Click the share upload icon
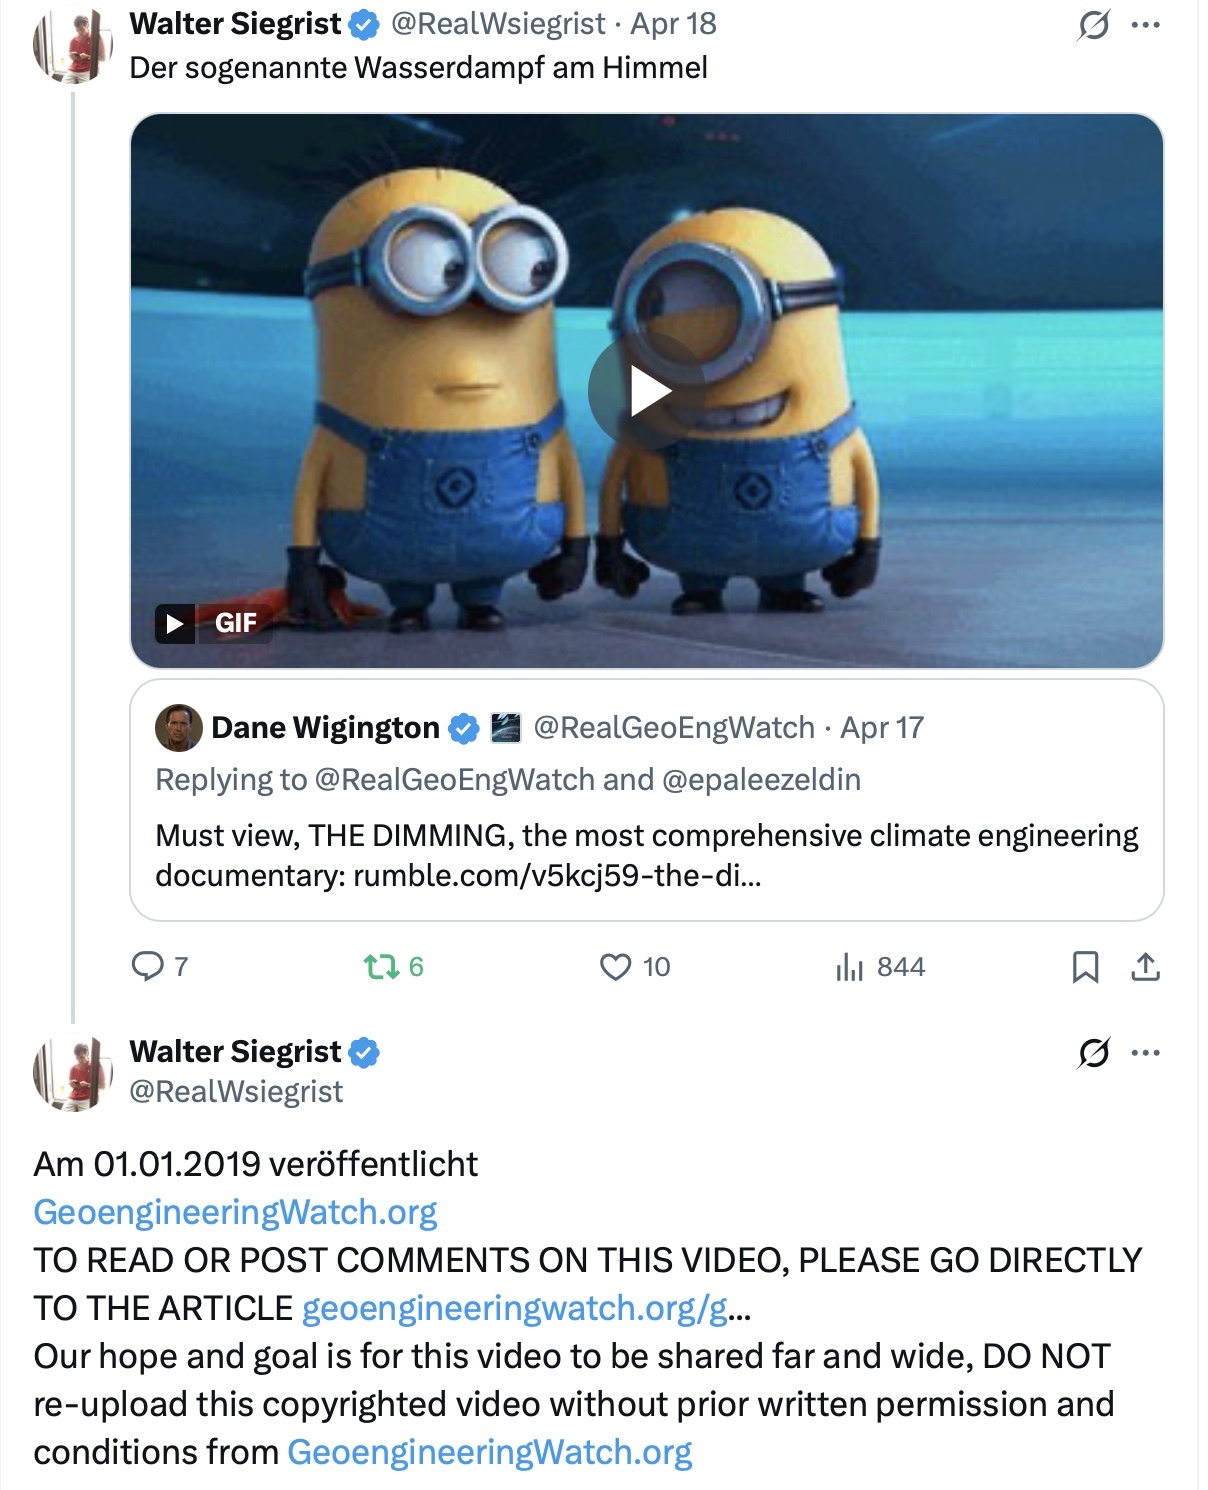 coord(1145,966)
